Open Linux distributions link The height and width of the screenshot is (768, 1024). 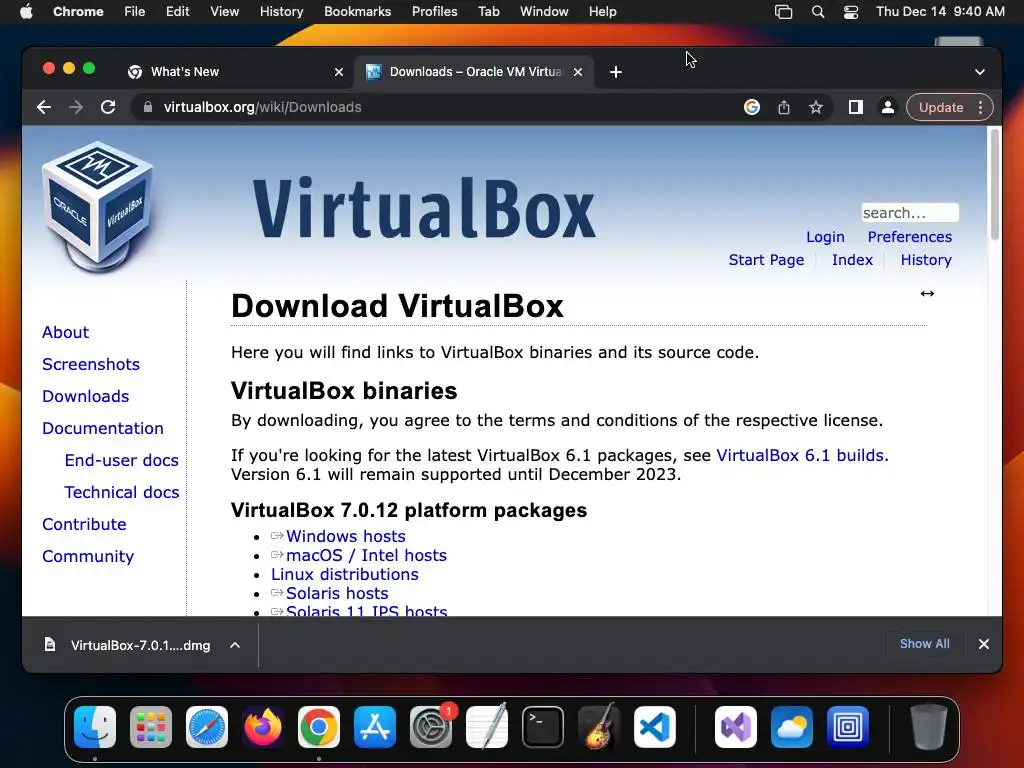[344, 574]
